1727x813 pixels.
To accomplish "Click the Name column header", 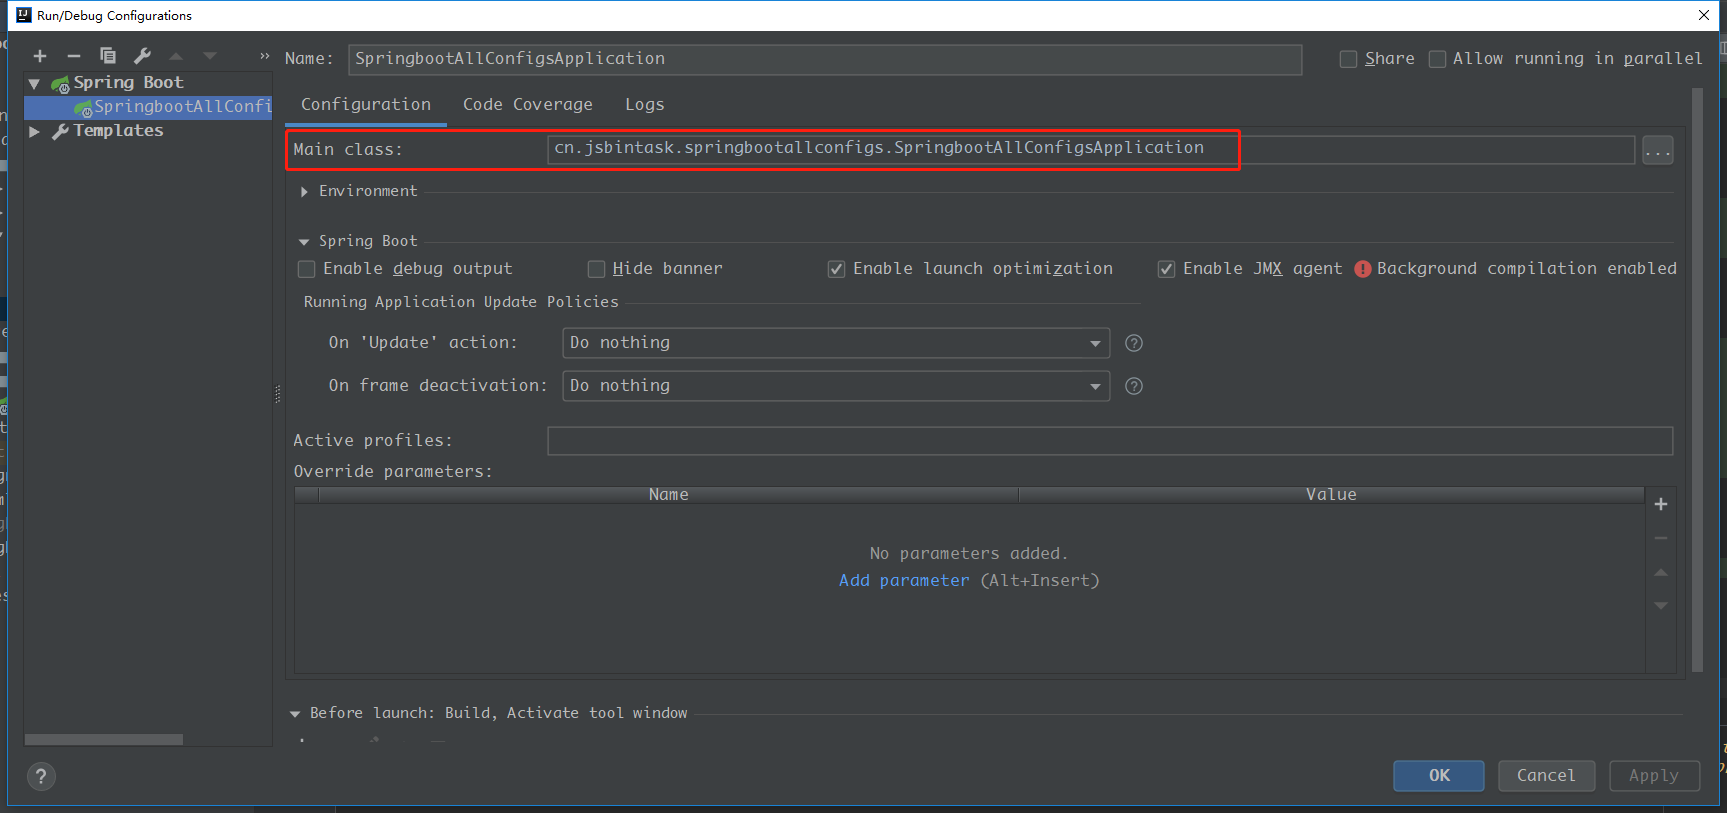I will tap(668, 495).
